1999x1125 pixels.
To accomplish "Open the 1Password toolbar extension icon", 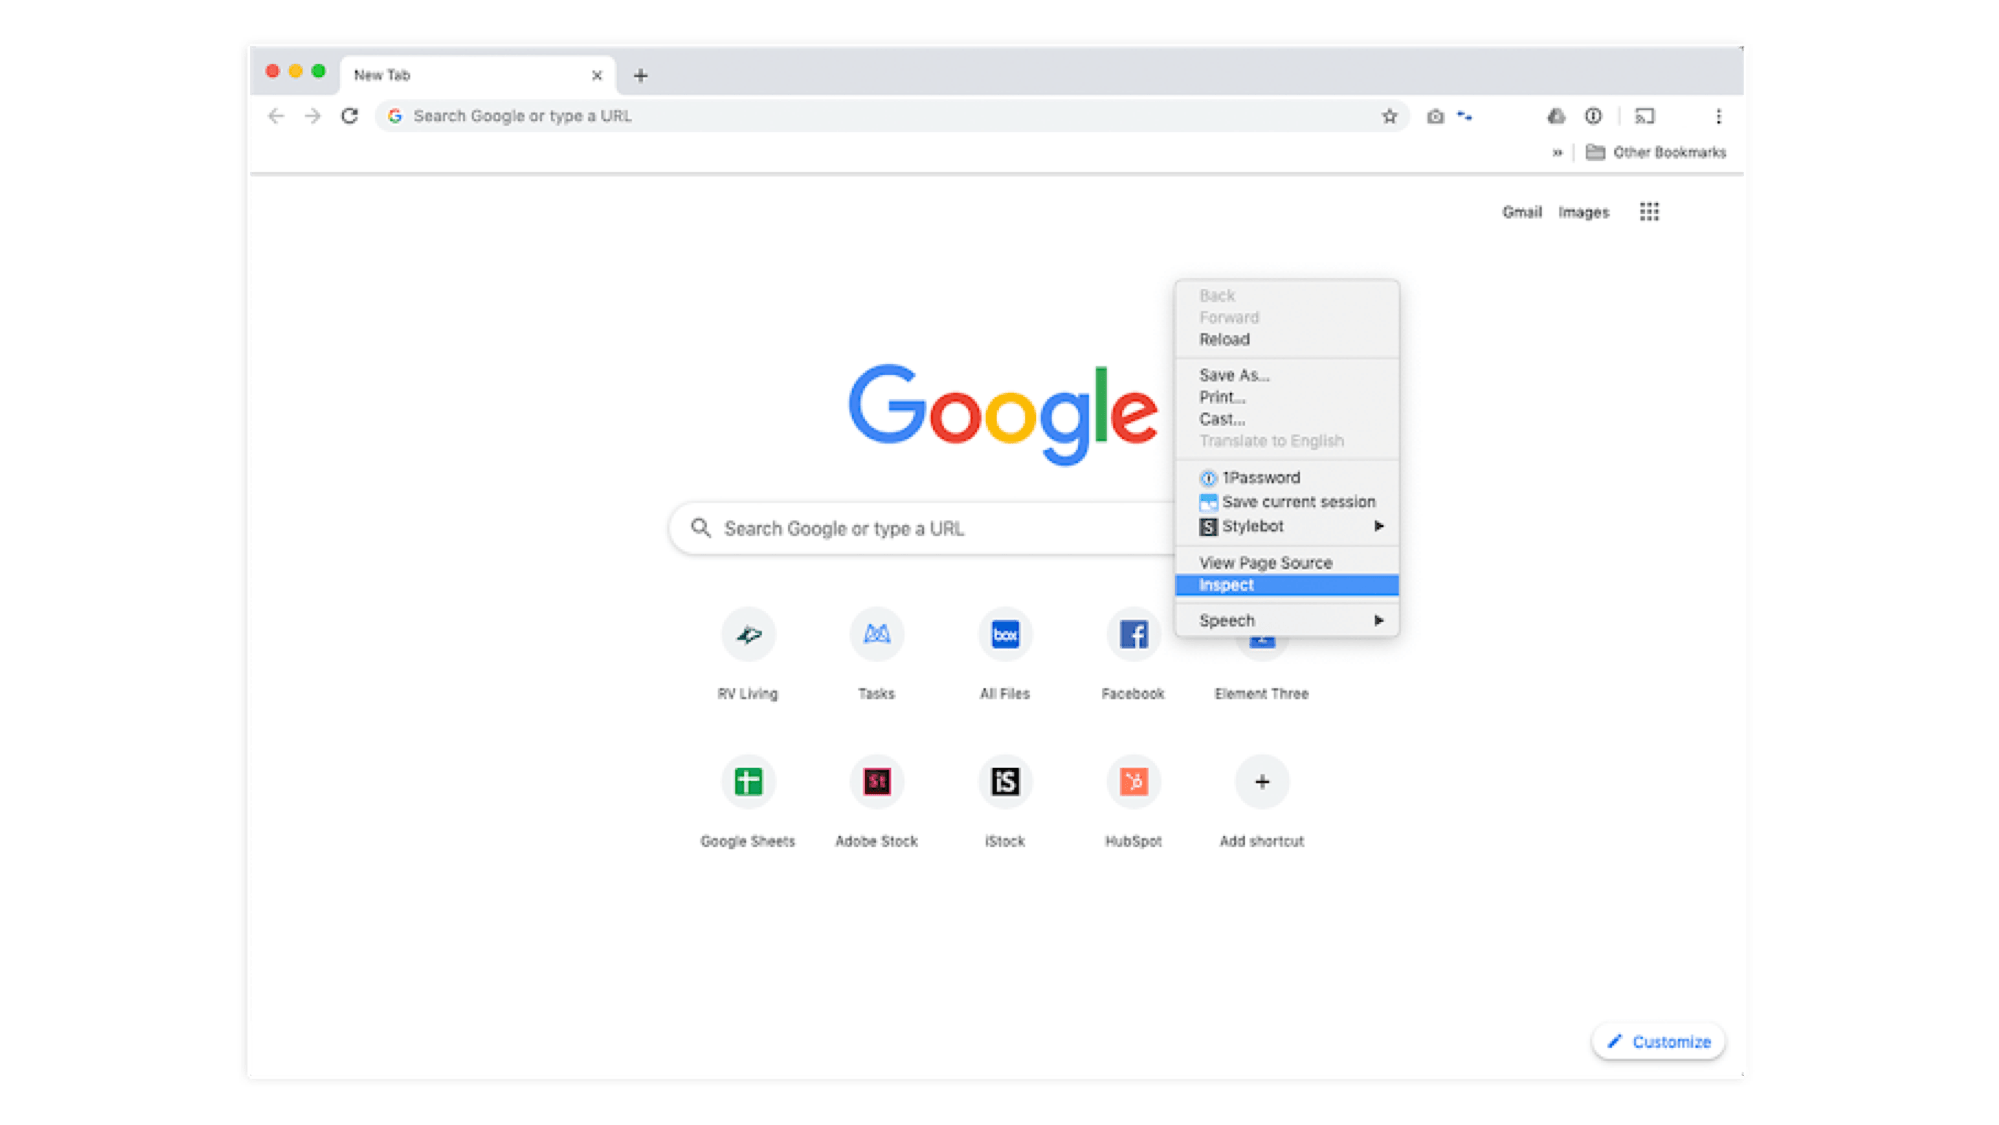I will (x=1593, y=116).
